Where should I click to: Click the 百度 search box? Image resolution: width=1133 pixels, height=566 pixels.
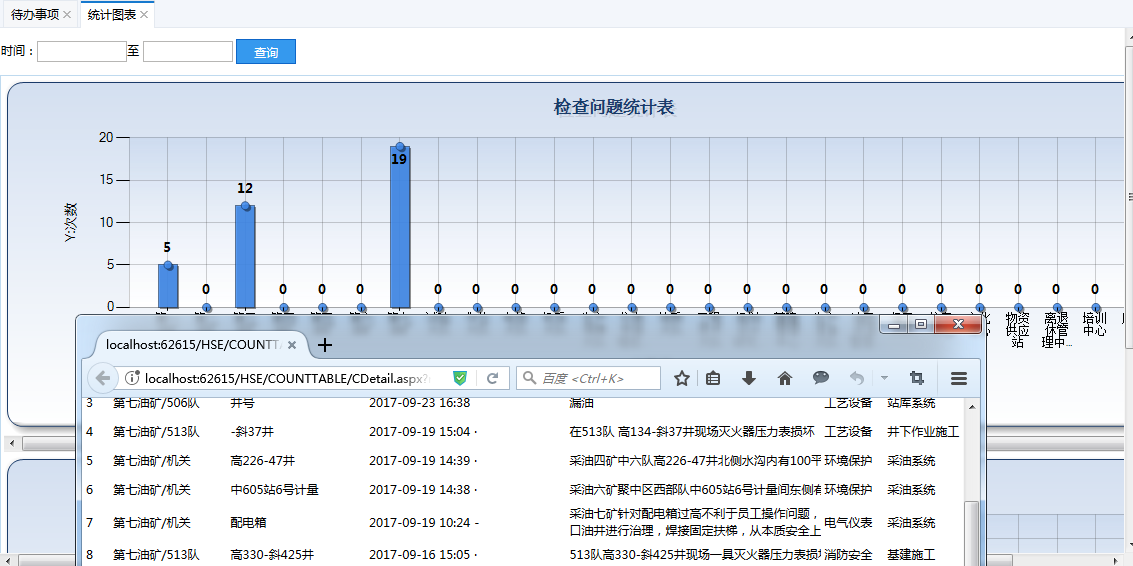pos(588,378)
